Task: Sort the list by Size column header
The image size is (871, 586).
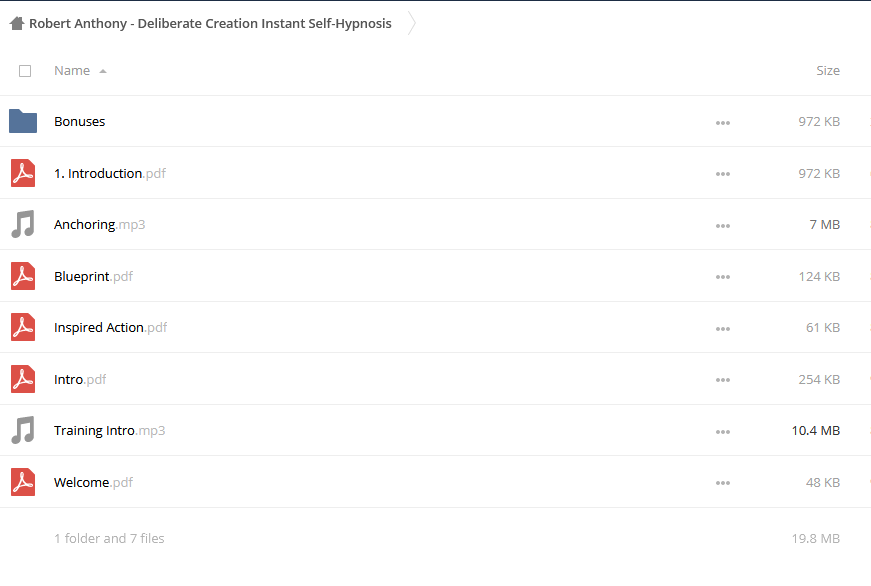Action: 828,71
